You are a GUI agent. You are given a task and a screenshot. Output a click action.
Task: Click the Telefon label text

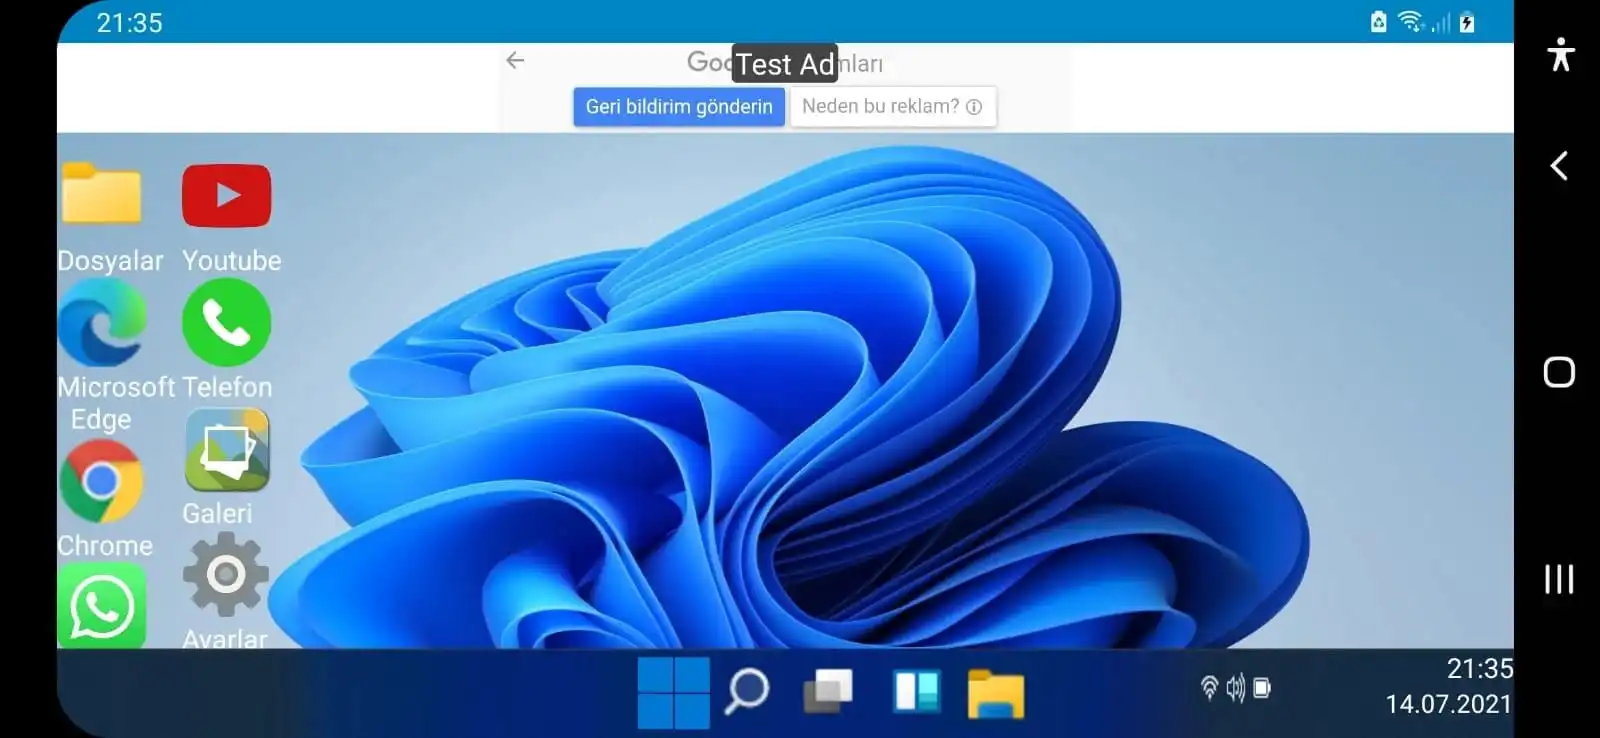[227, 387]
